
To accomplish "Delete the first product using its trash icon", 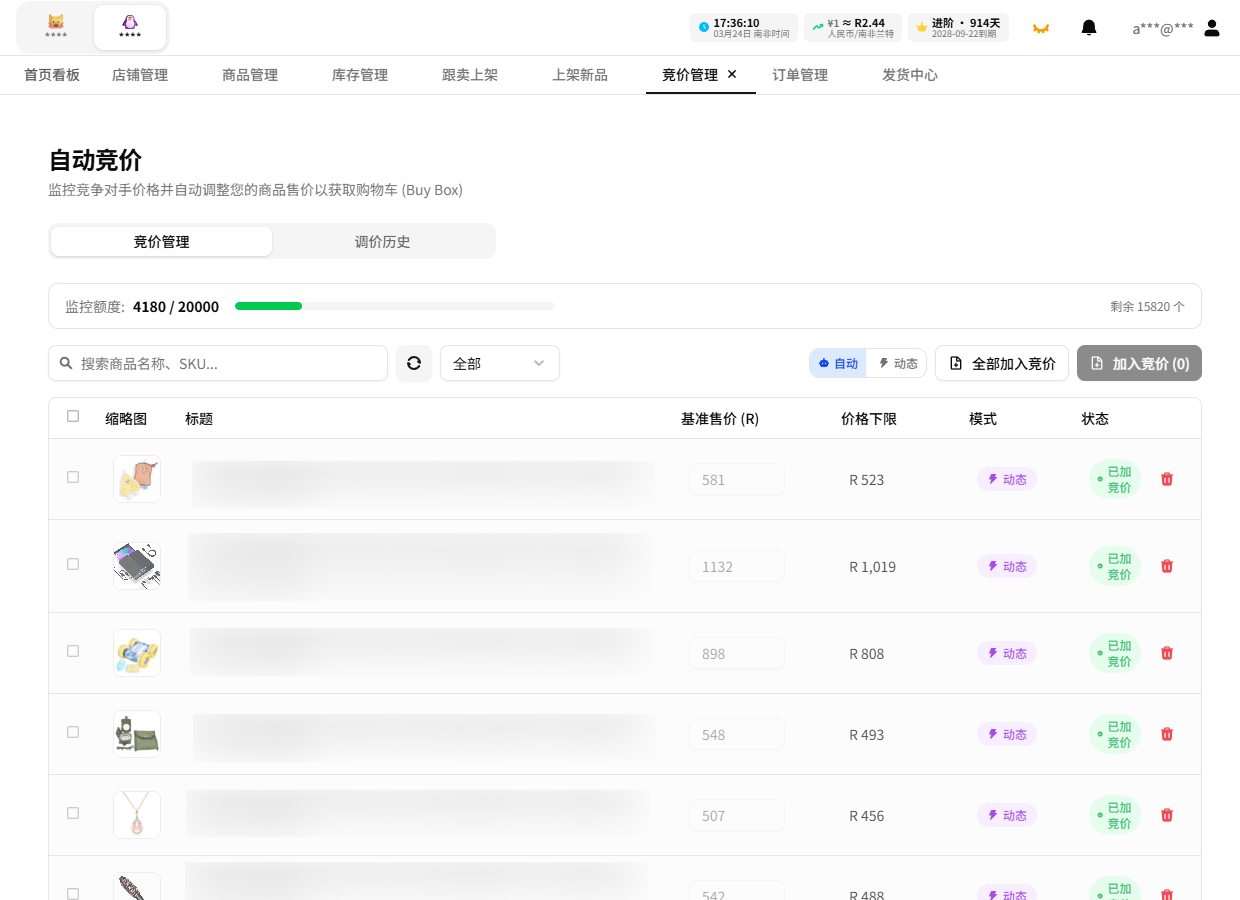I will tap(1166, 479).
